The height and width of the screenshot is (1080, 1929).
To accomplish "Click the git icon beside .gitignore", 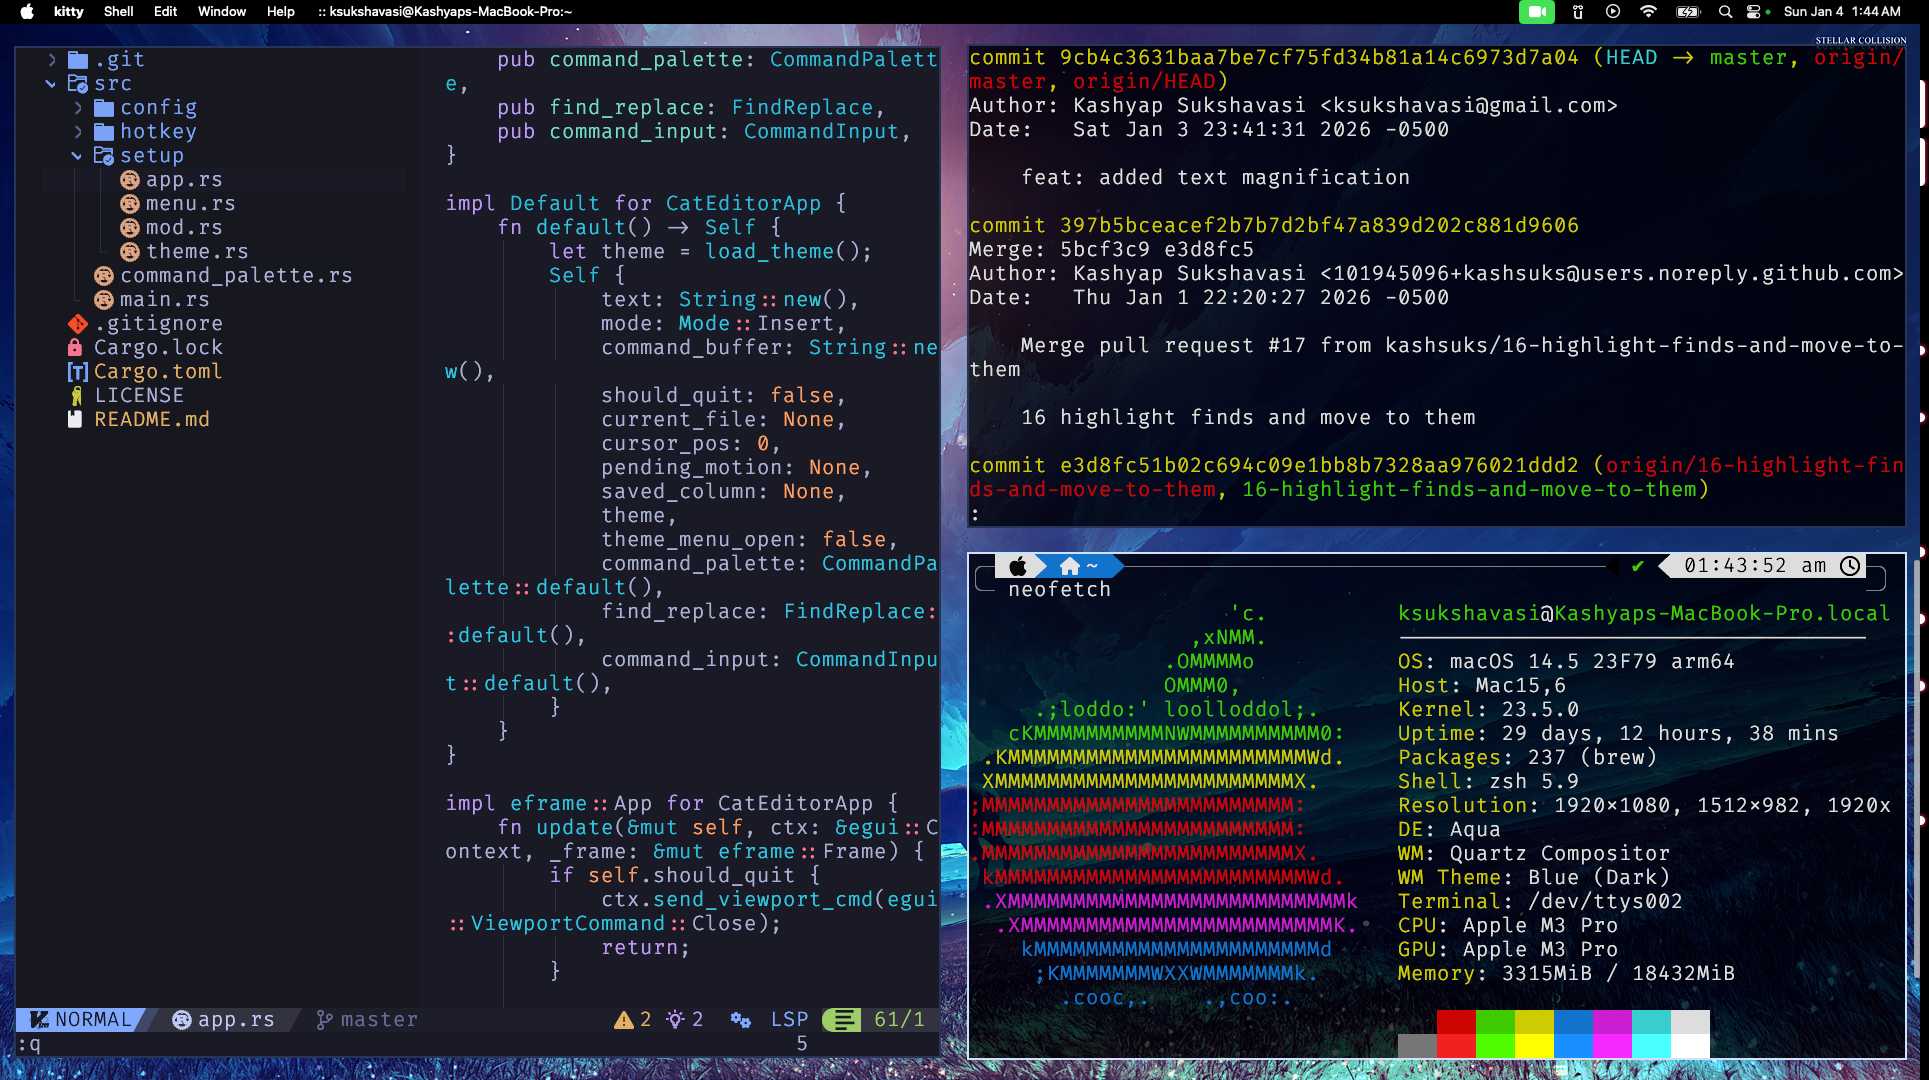I will [77, 324].
